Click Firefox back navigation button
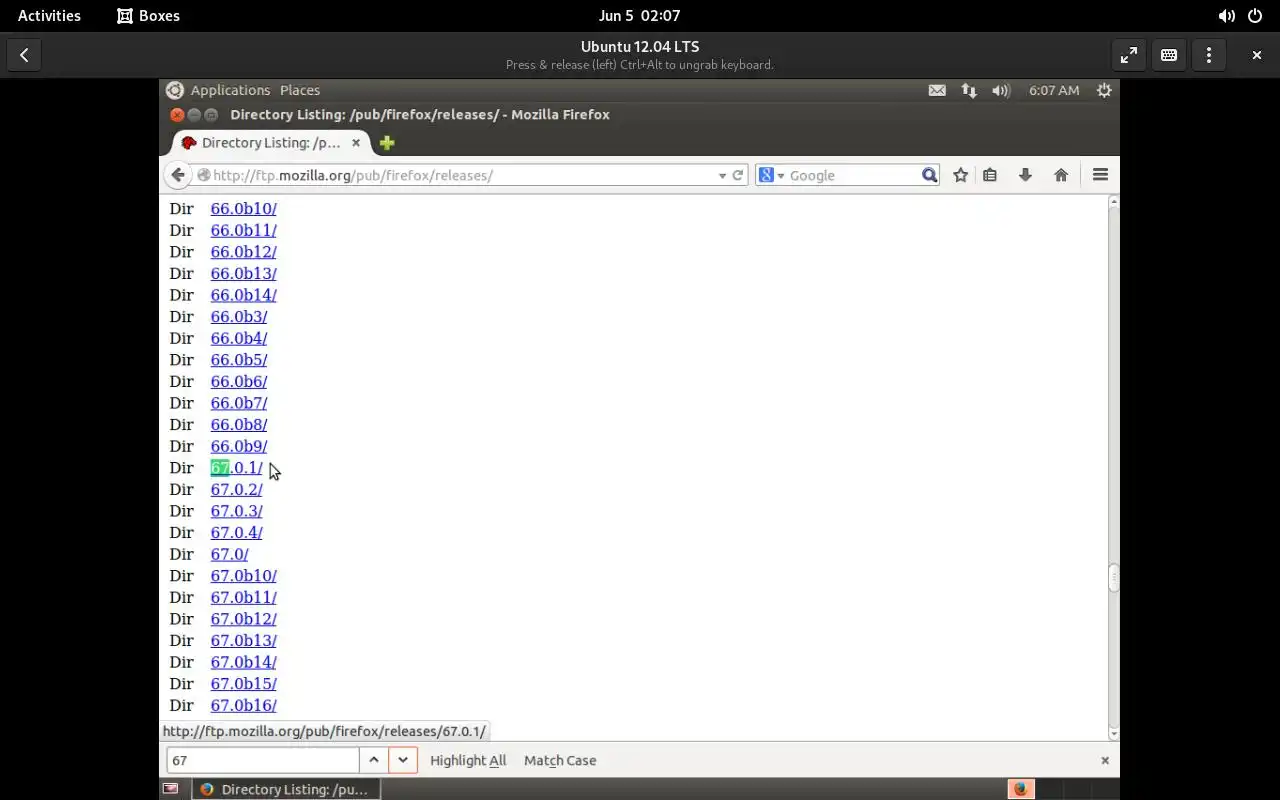 178,175
